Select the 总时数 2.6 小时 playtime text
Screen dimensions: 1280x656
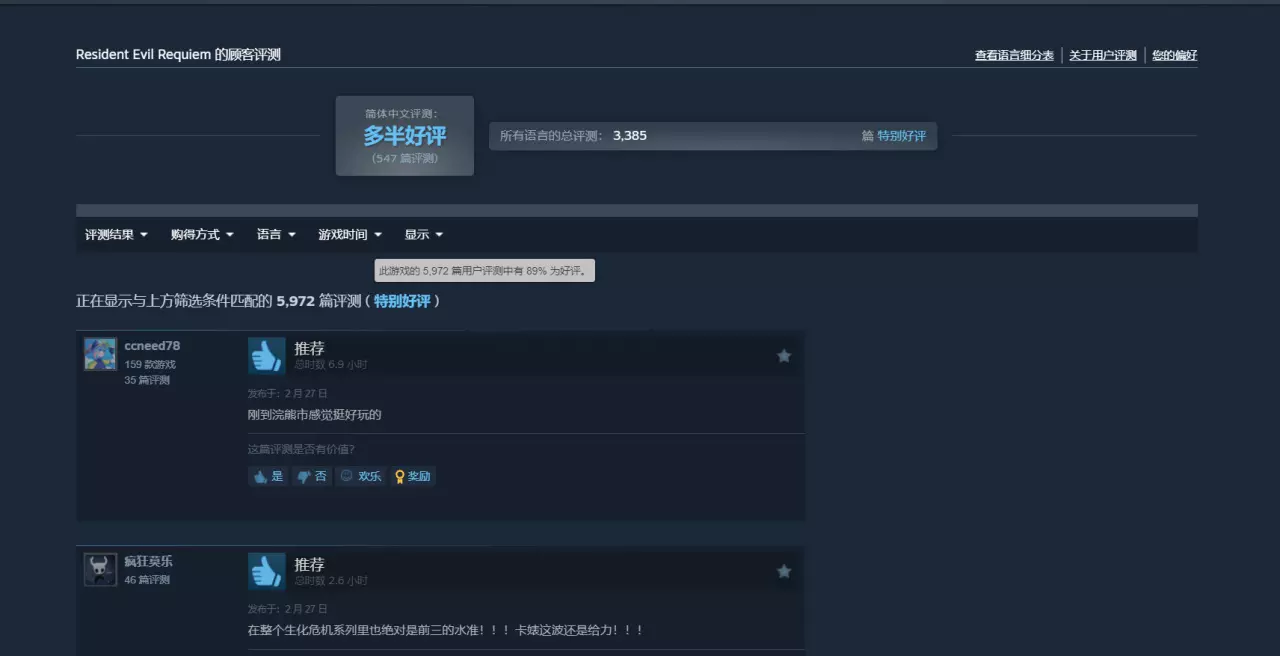coord(331,581)
